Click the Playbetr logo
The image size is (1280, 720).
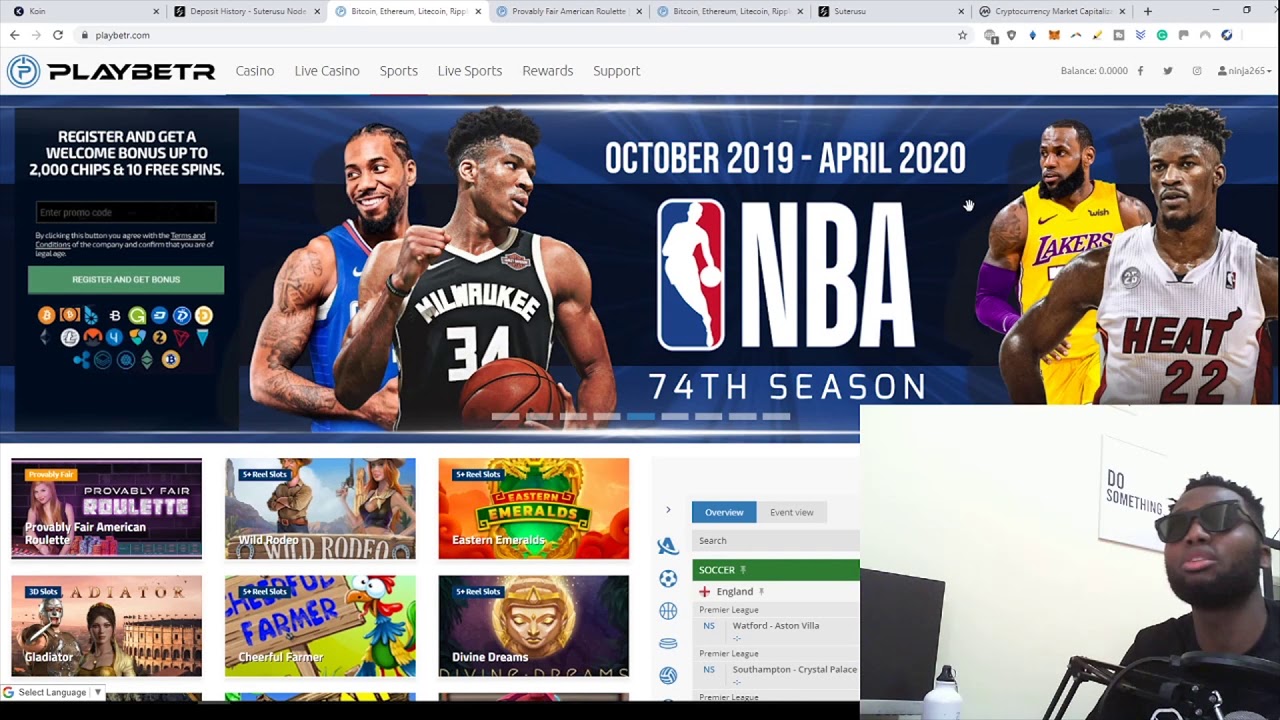pyautogui.click(x=110, y=71)
